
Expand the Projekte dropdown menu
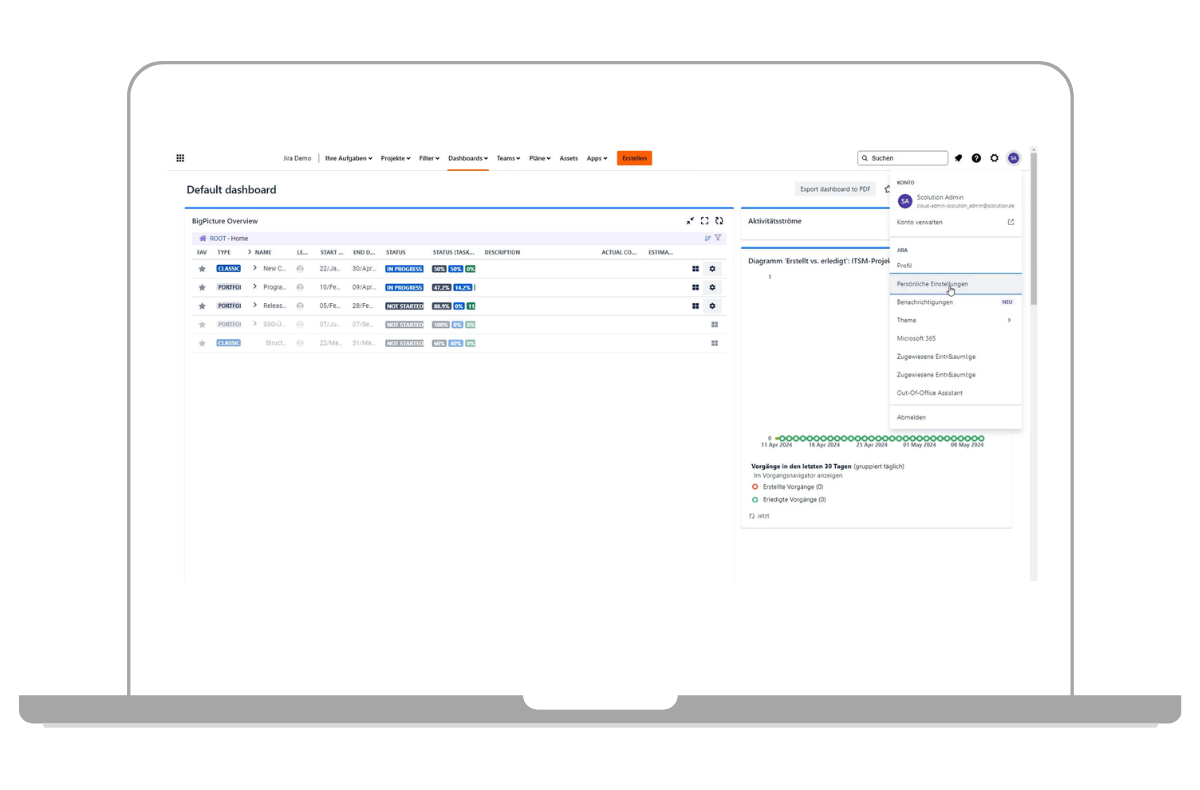(x=395, y=158)
